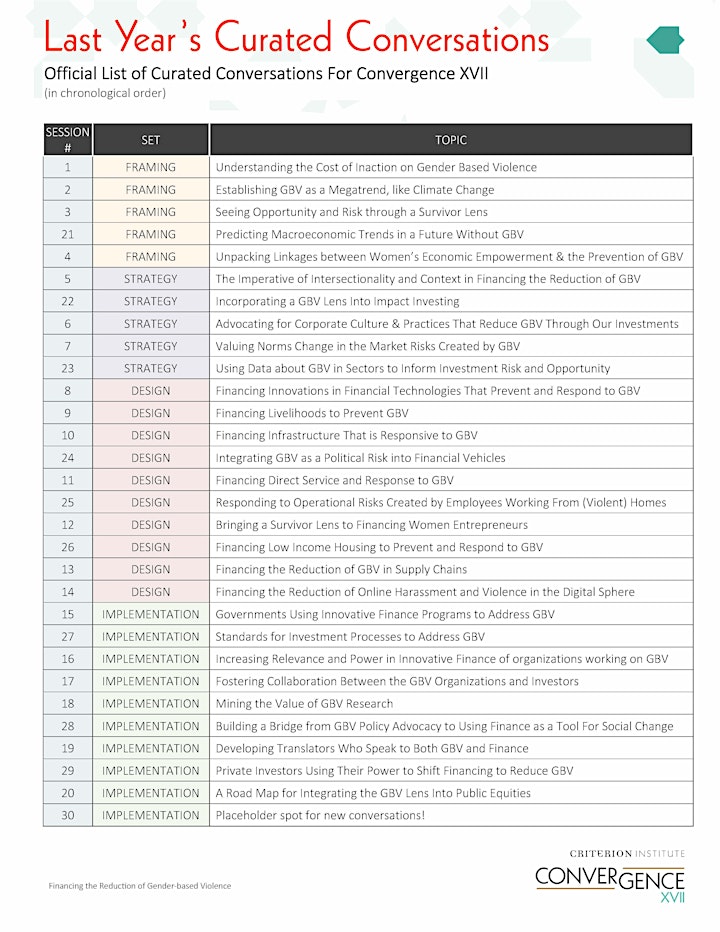Select 'Incorporating a GBV Lens Into Impact Investing'
The height and width of the screenshot is (932, 720).
337,301
